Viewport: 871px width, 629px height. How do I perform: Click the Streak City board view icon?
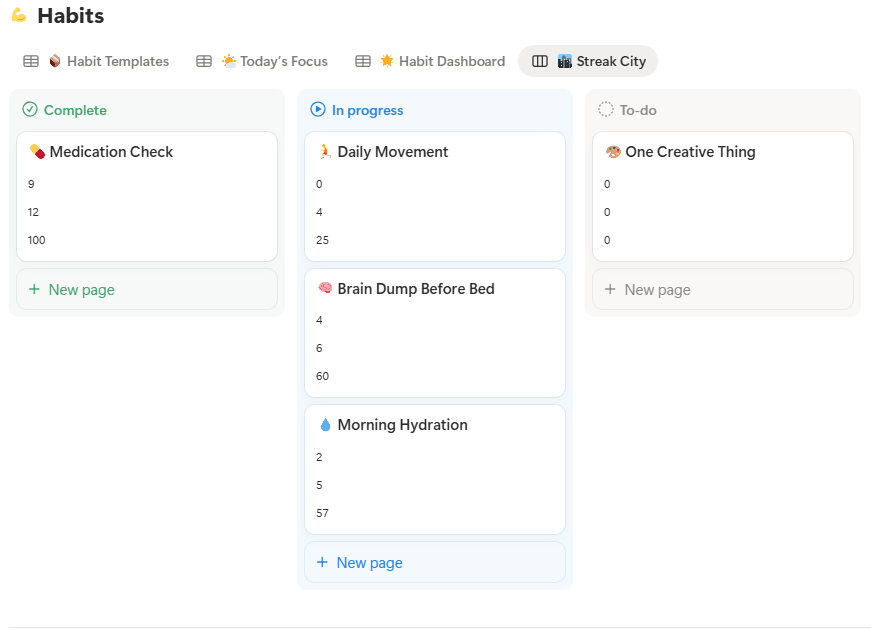[x=540, y=61]
